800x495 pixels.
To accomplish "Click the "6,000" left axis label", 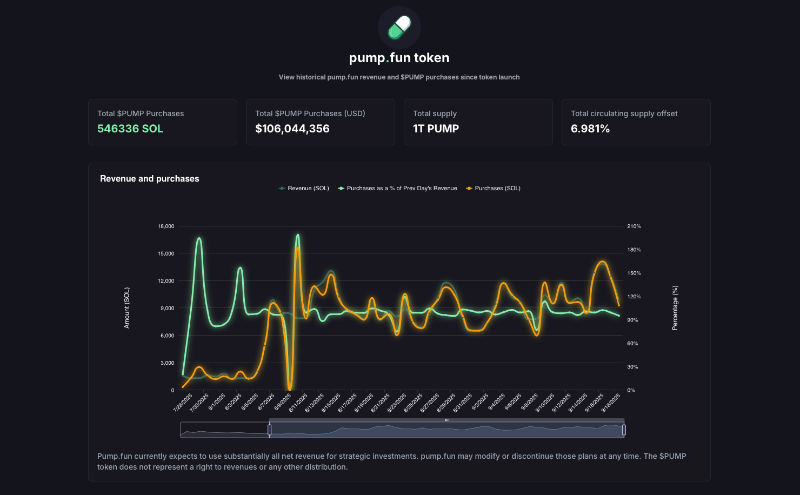I will tap(167, 336).
